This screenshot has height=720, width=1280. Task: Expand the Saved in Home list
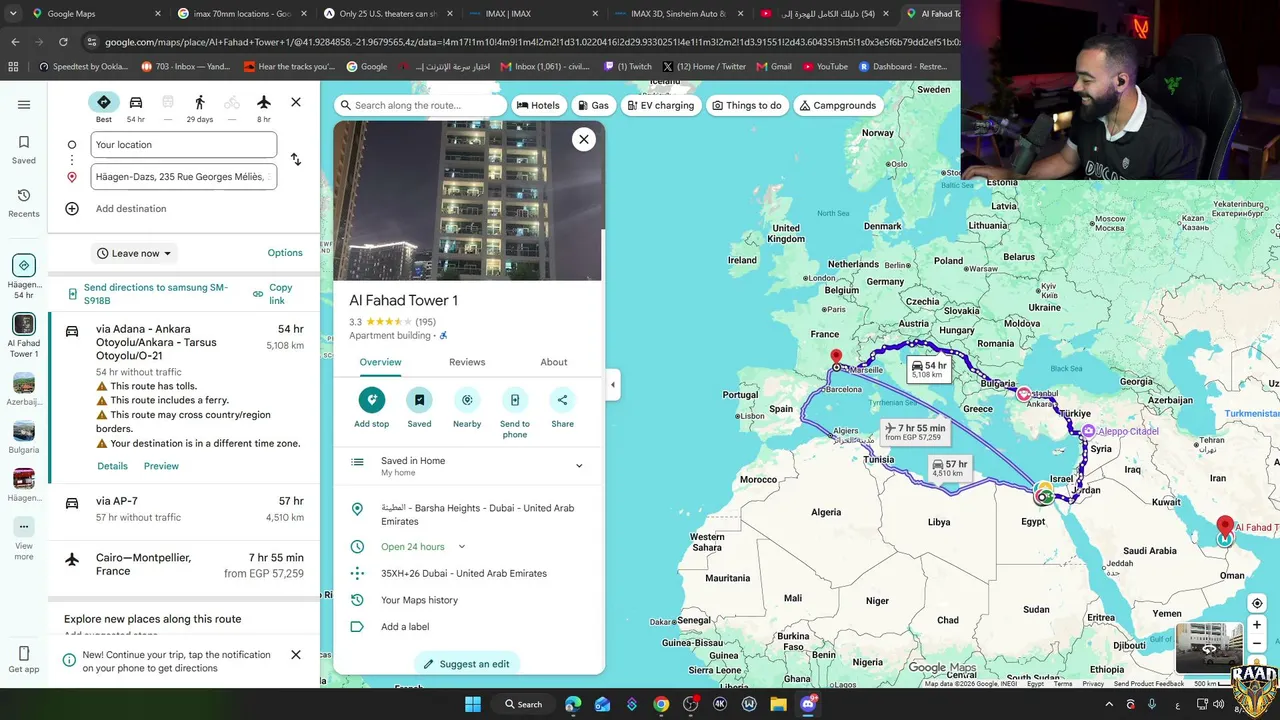[x=469, y=466]
